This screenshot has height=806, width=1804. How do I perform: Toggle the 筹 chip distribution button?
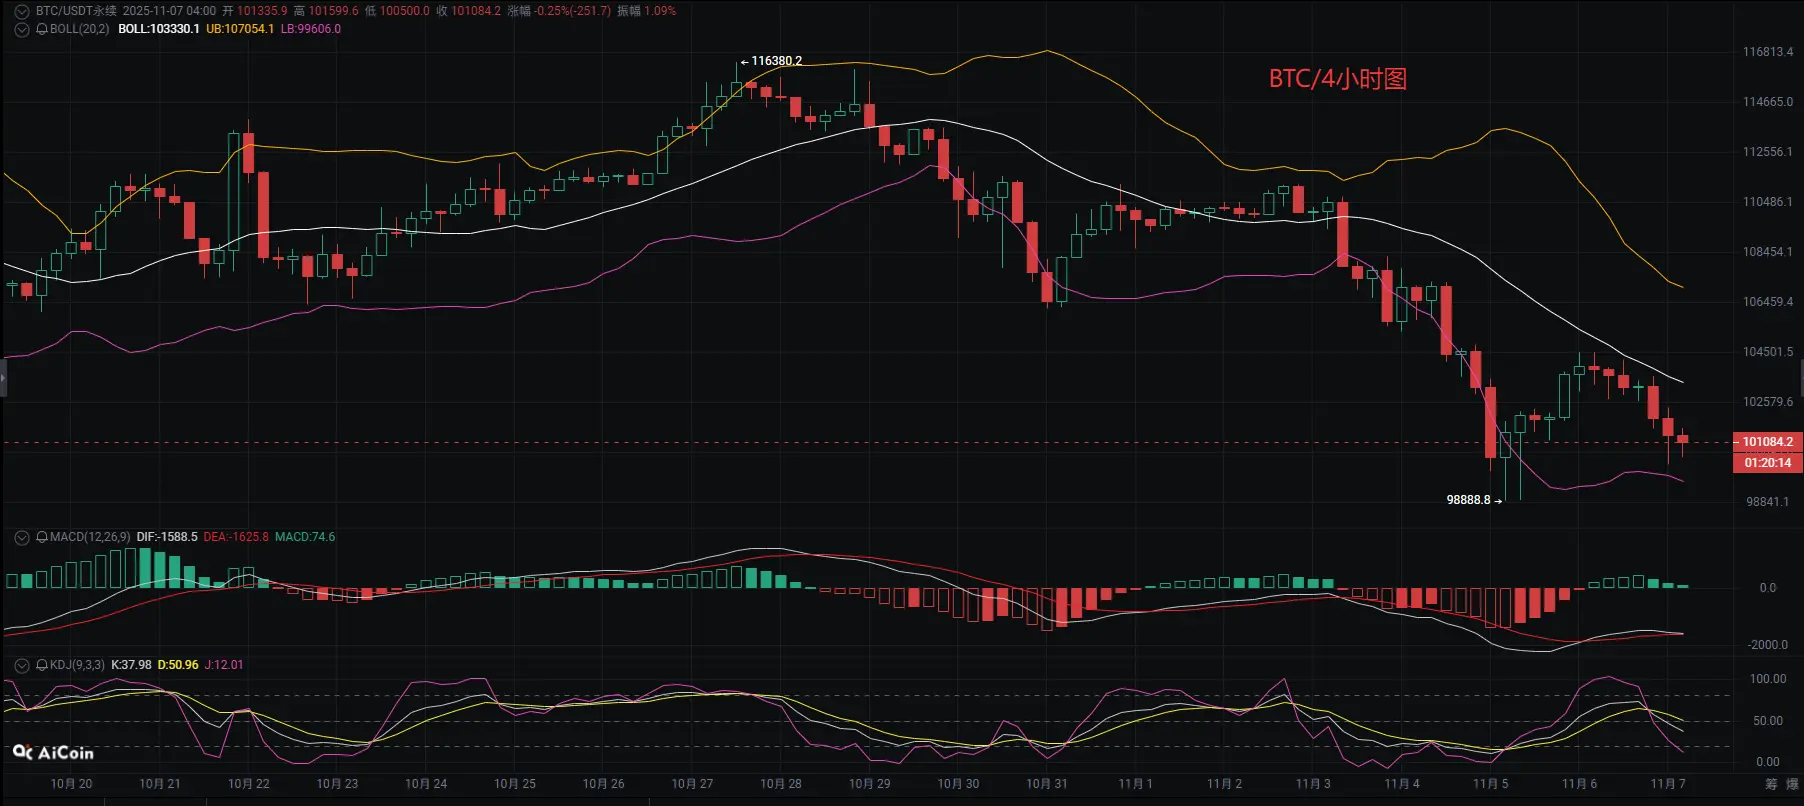click(1771, 784)
